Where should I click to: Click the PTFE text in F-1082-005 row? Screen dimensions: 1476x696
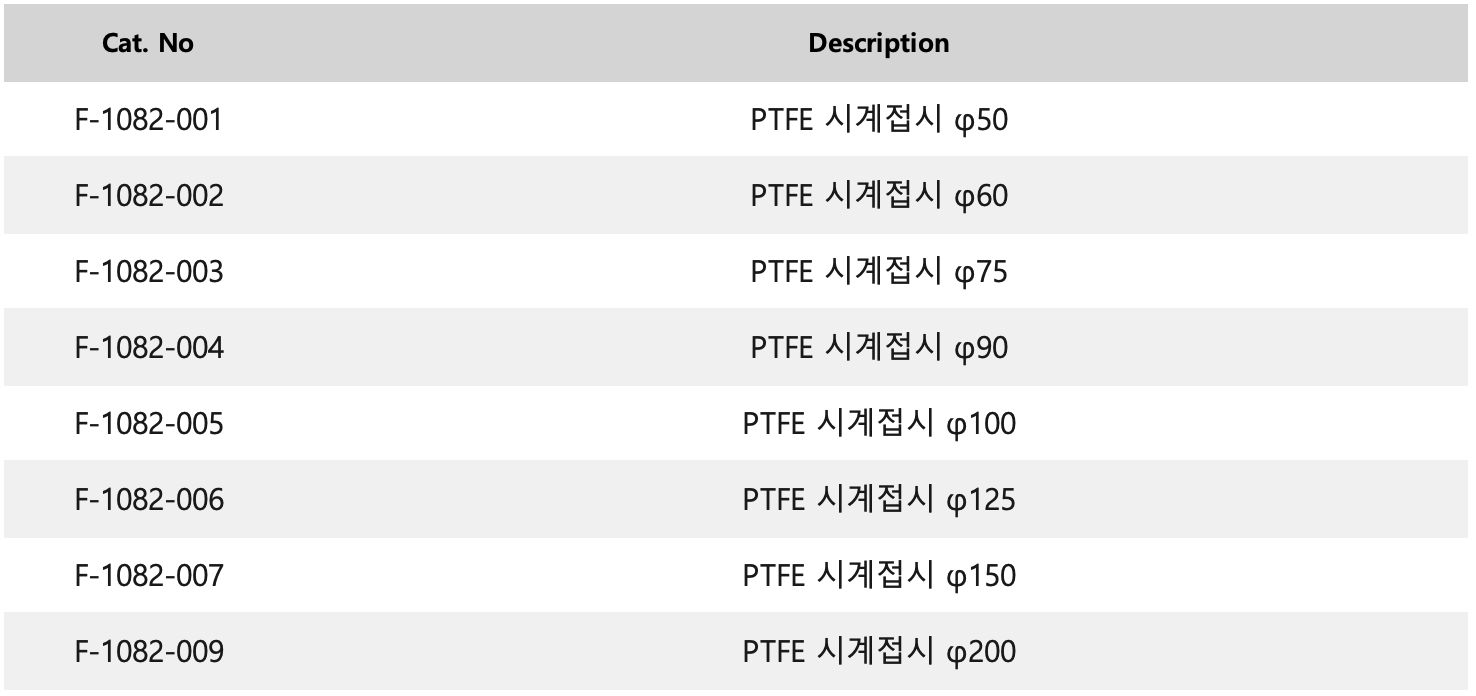click(x=773, y=424)
